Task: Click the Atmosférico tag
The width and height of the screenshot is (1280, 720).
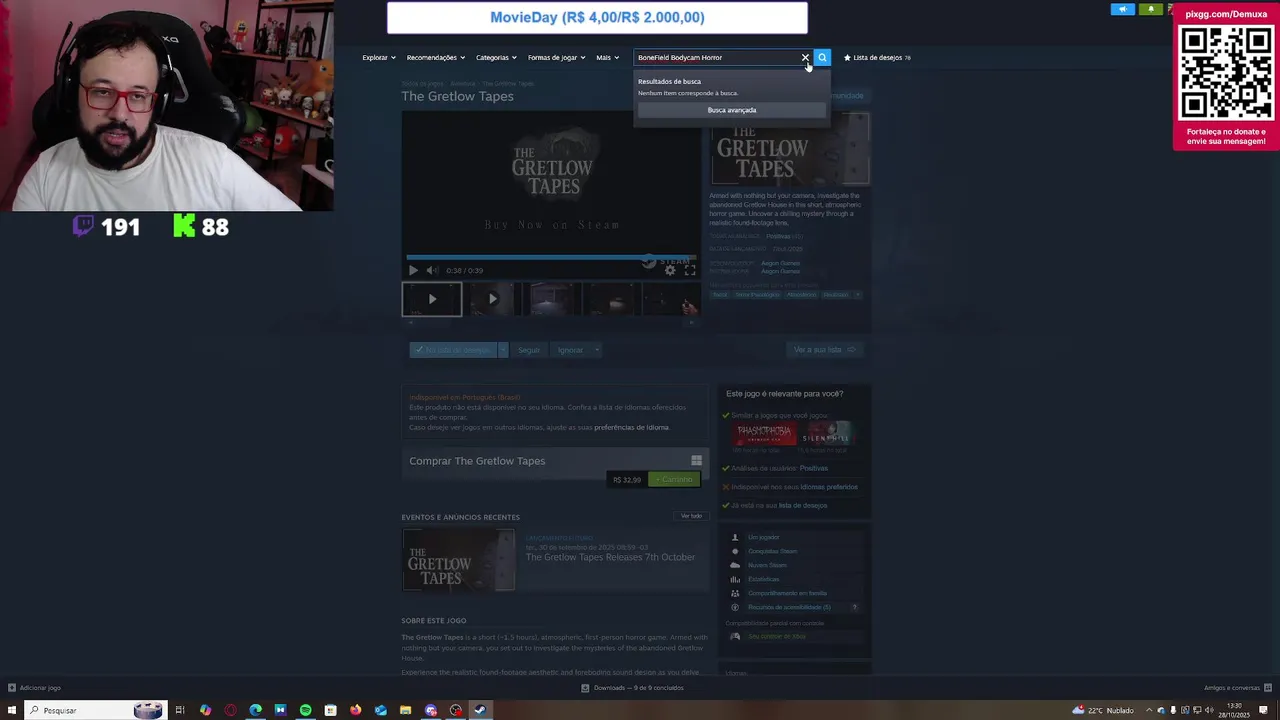Action: pyautogui.click(x=801, y=295)
